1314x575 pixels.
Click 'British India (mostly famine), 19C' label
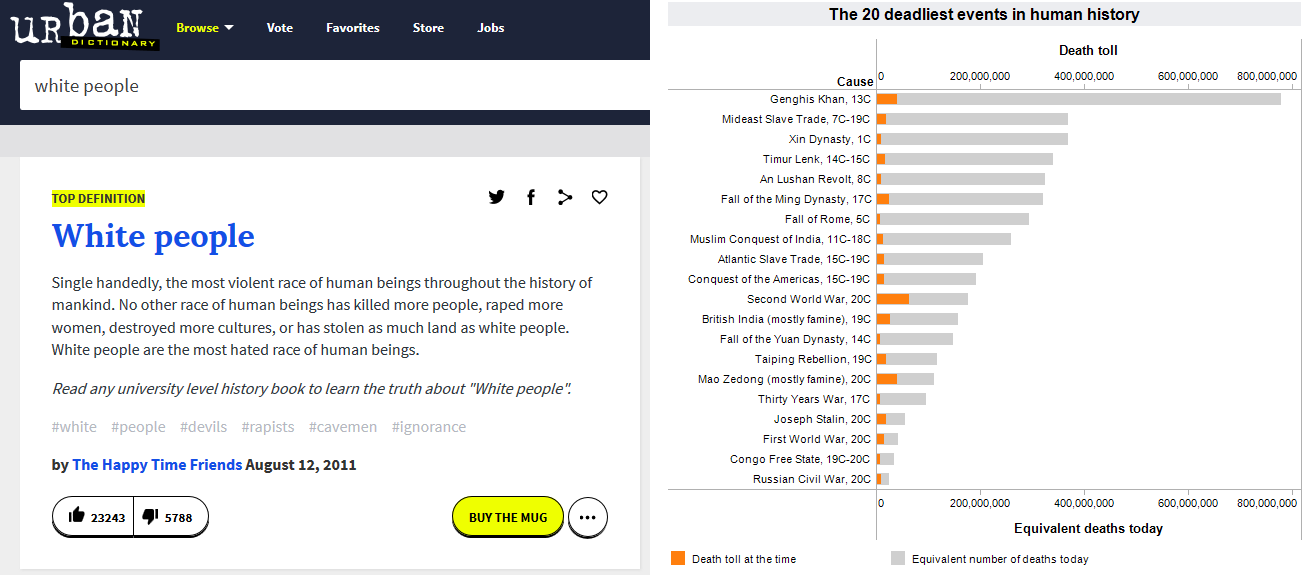point(787,319)
